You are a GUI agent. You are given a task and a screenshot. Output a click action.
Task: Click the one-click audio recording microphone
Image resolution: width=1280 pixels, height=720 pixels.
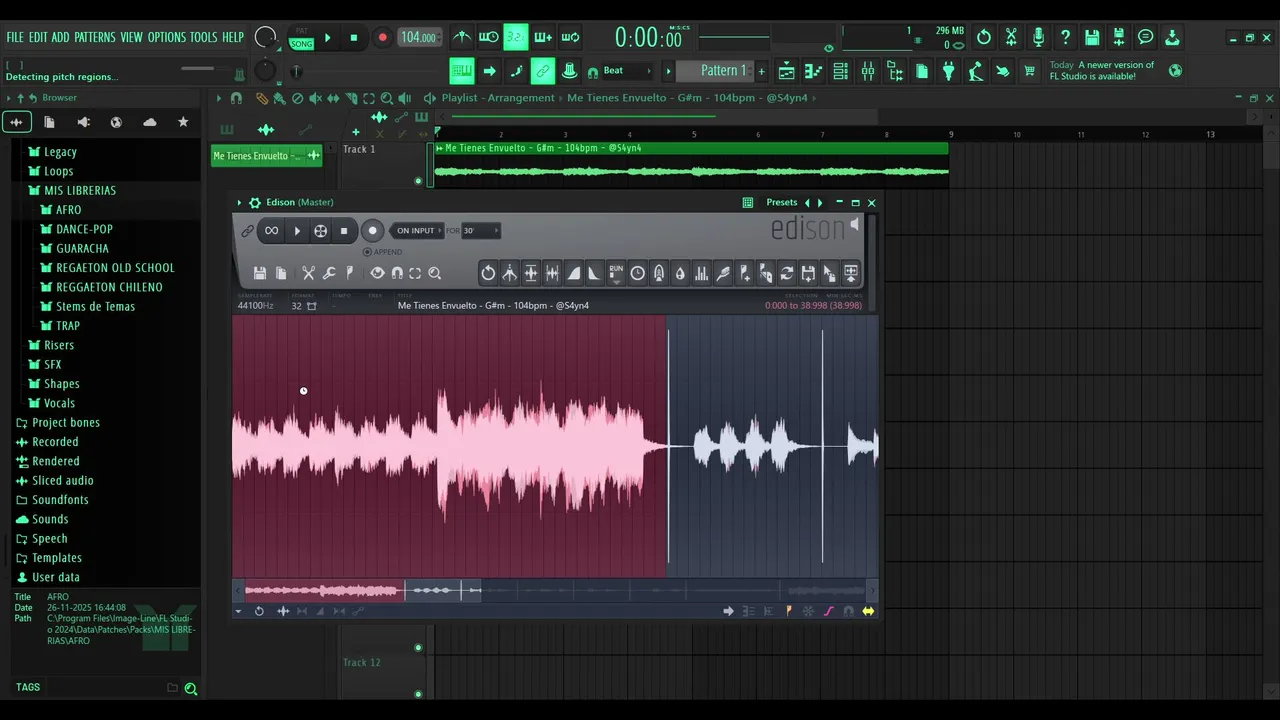click(1038, 37)
